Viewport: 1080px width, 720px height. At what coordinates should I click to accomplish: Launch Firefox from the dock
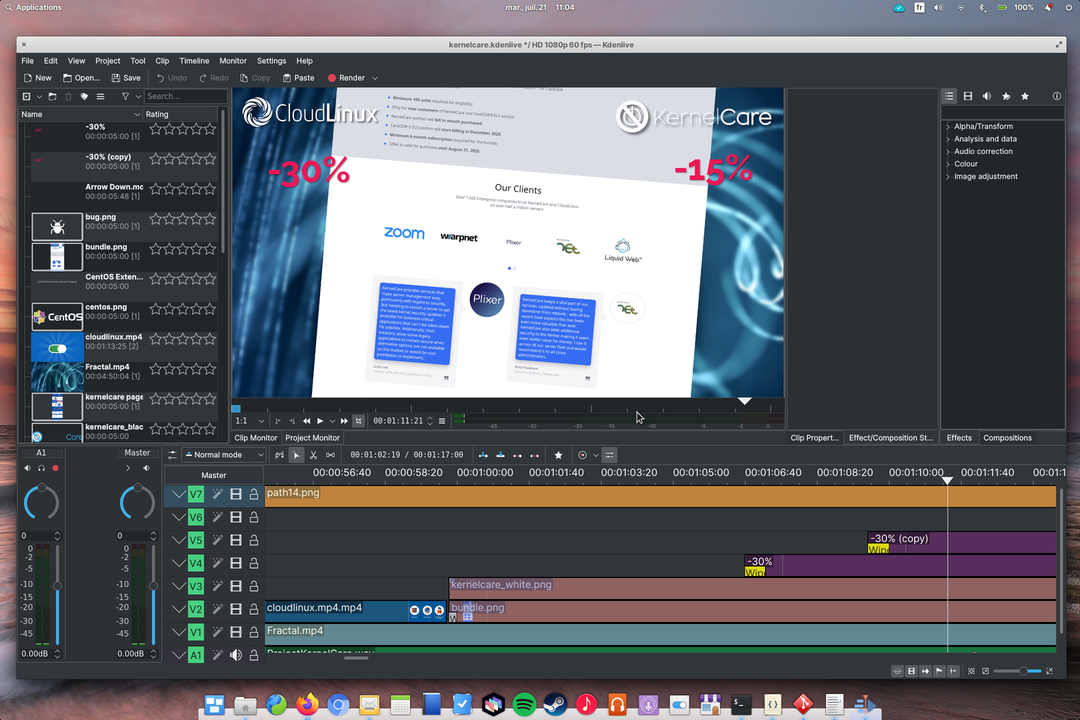pos(307,704)
